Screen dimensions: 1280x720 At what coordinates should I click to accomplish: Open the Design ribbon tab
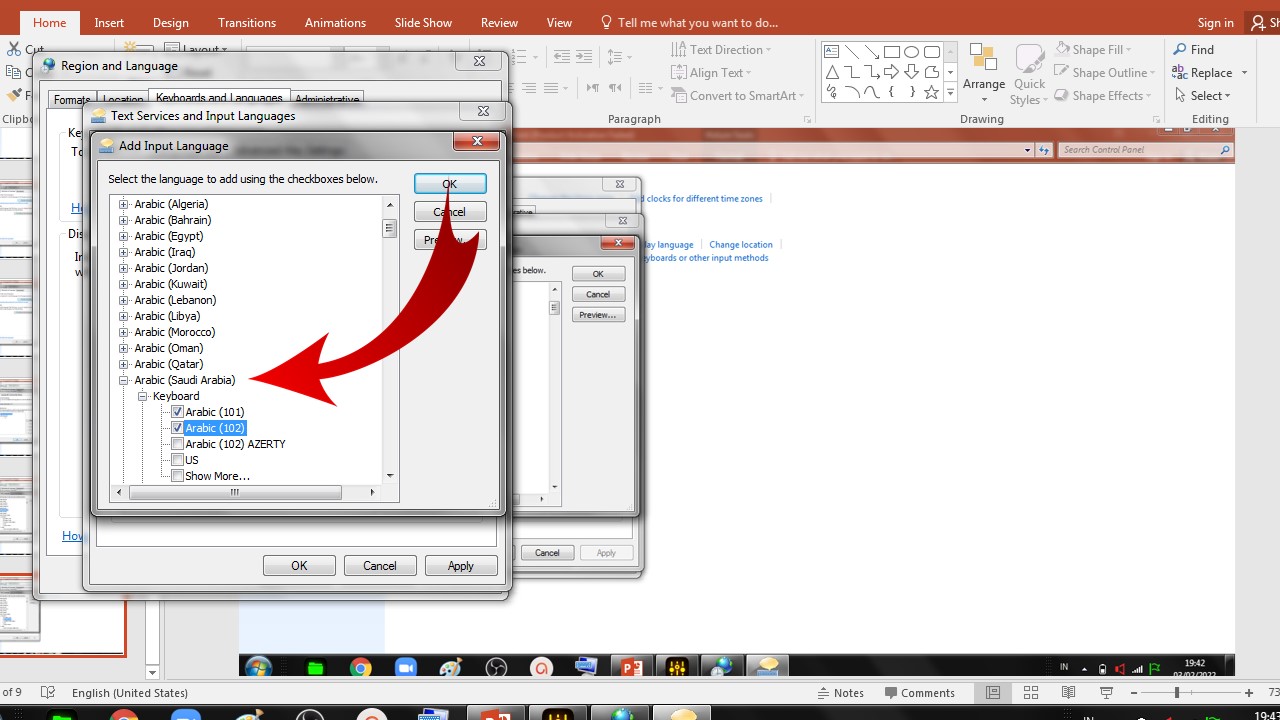point(171,22)
